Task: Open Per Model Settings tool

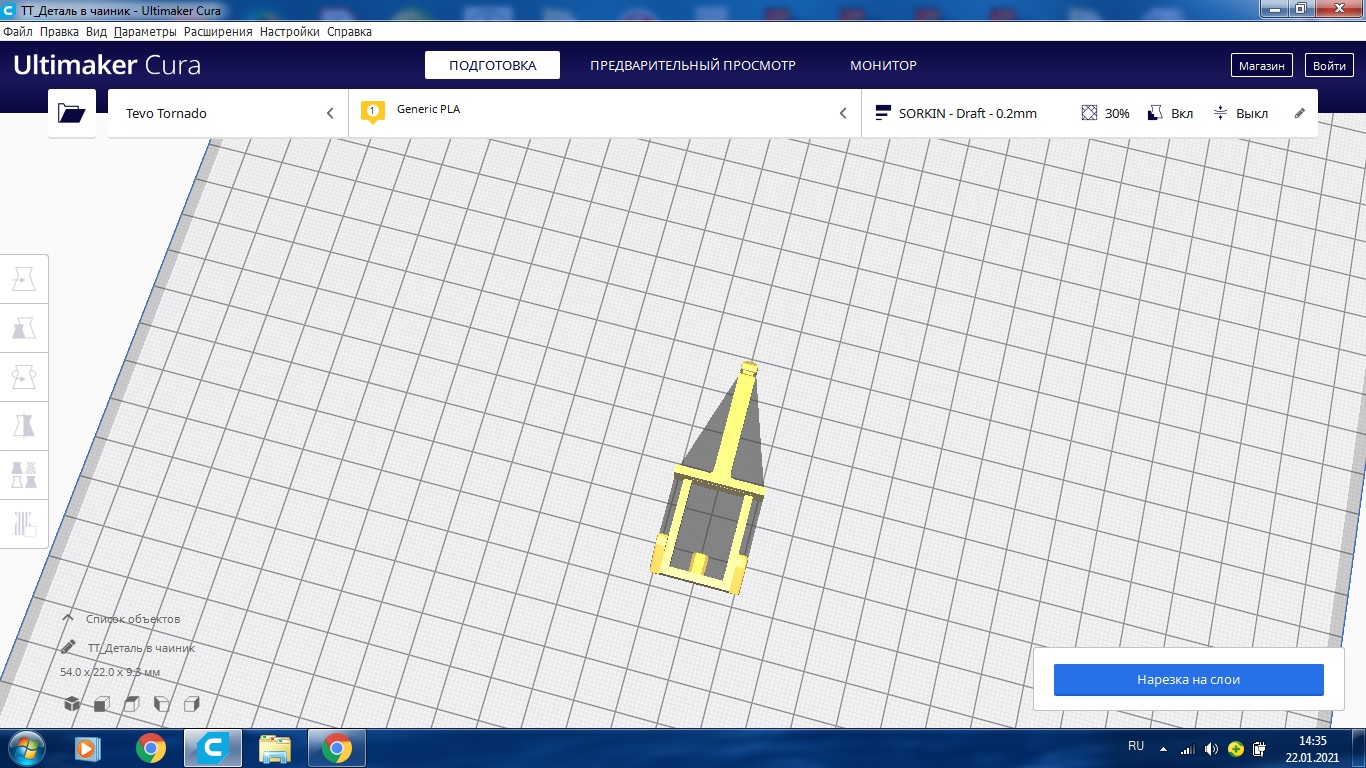Action: tap(23, 475)
